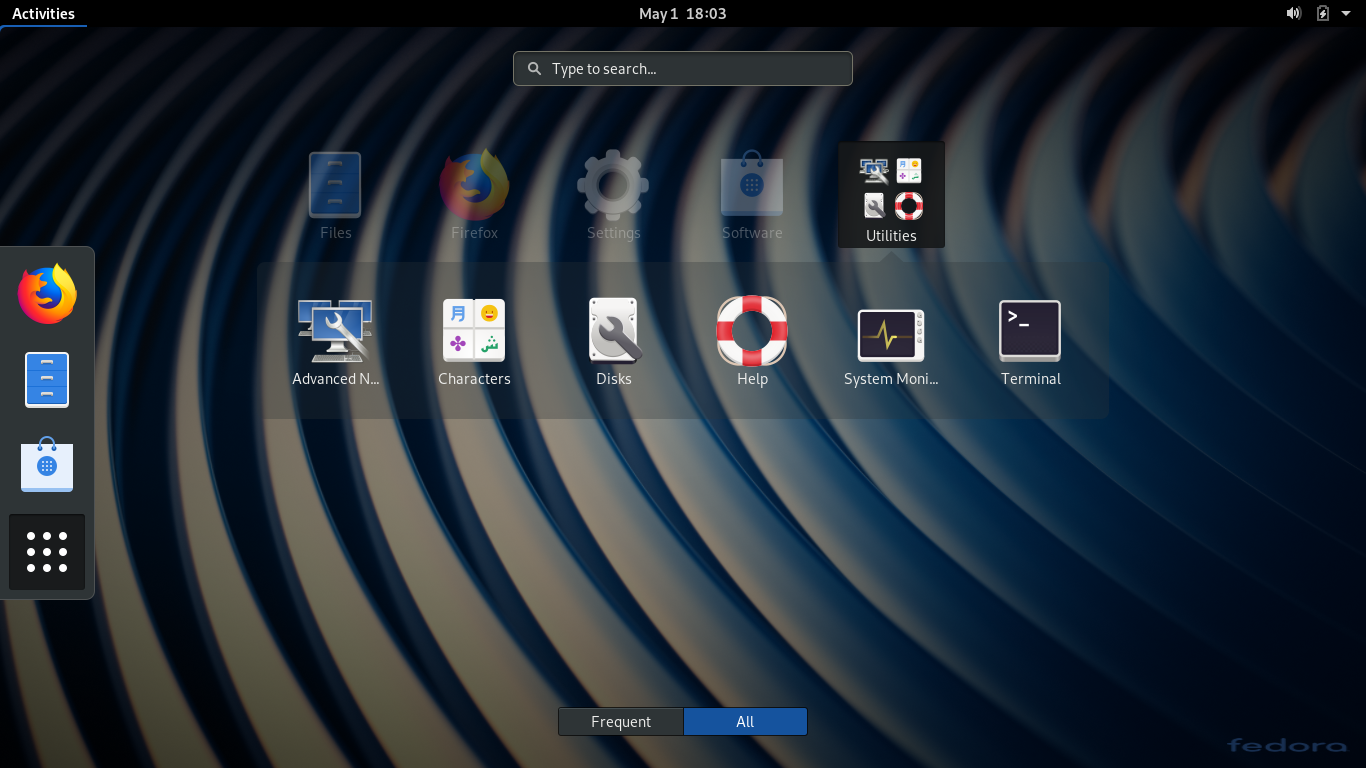Click the Utilities folder icon
1366x768 pixels.
[x=891, y=195]
